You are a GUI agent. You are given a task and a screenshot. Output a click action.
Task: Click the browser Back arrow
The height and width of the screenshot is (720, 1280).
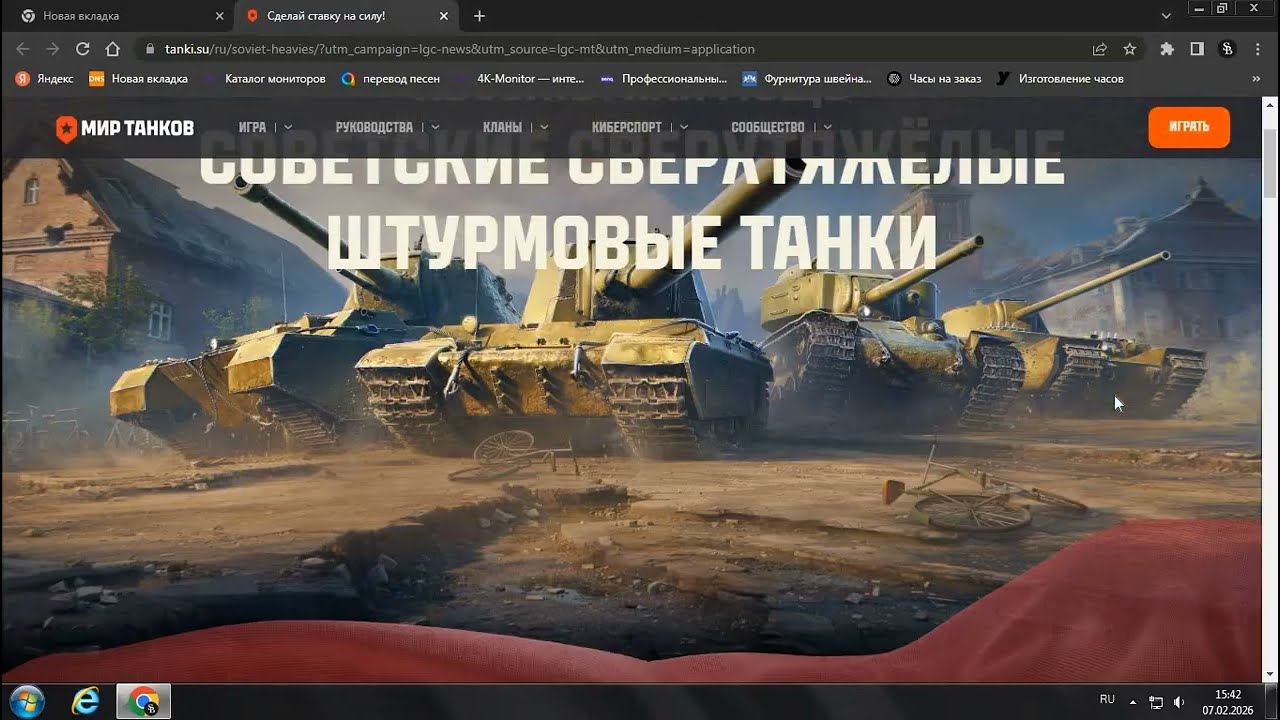coord(23,48)
